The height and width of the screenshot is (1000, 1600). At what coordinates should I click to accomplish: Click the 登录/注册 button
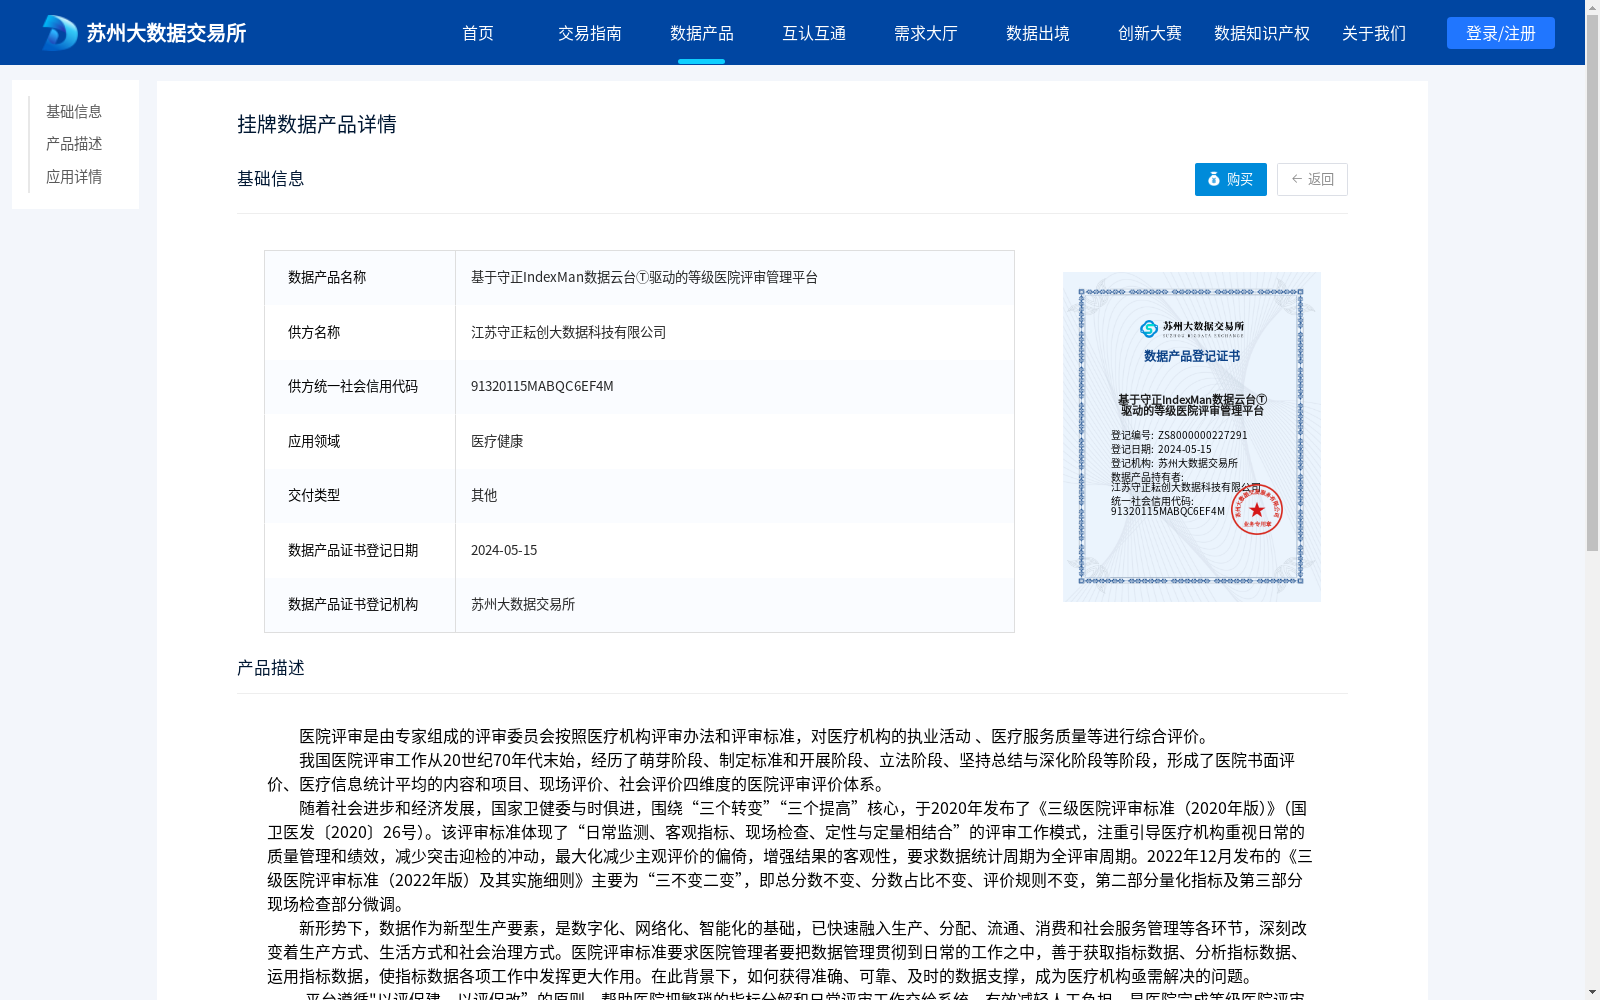pos(1501,33)
